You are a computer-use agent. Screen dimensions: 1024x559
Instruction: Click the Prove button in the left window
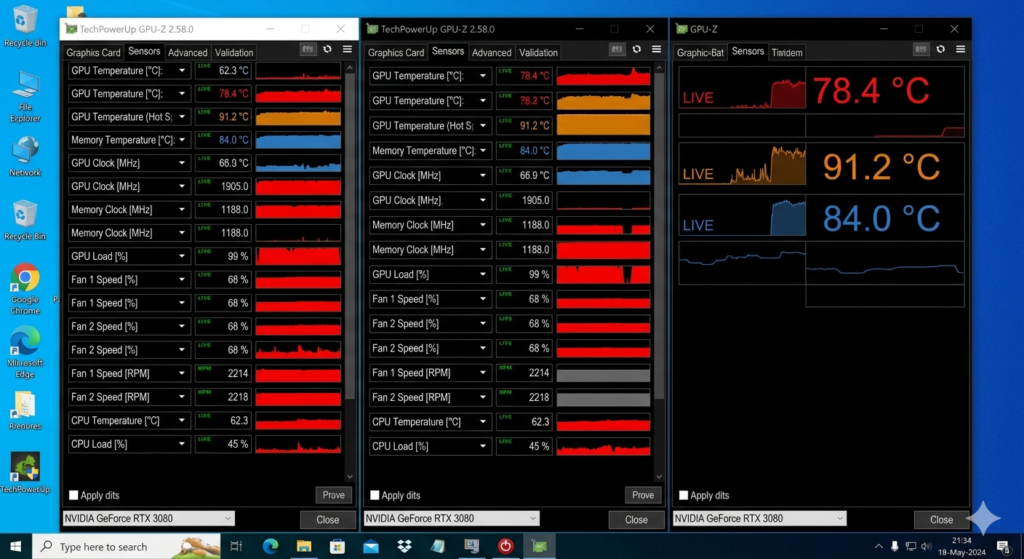[333, 495]
